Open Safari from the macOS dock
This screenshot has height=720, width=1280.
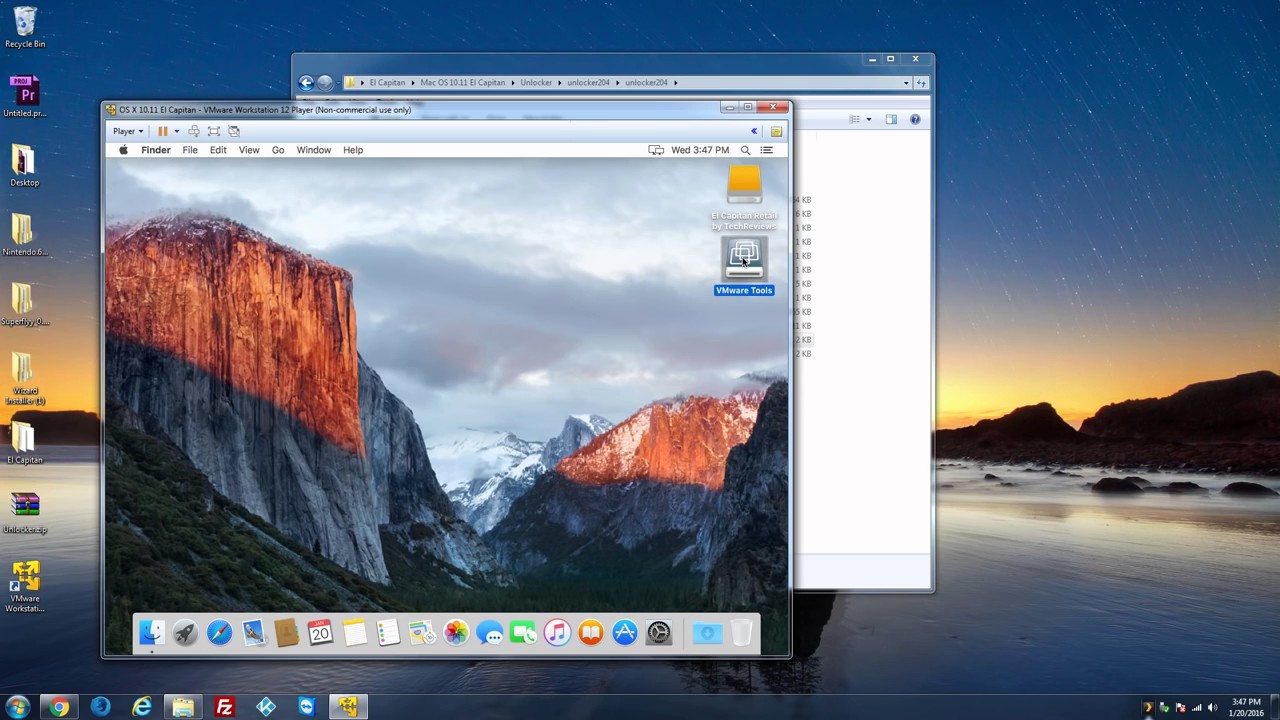pyautogui.click(x=219, y=633)
